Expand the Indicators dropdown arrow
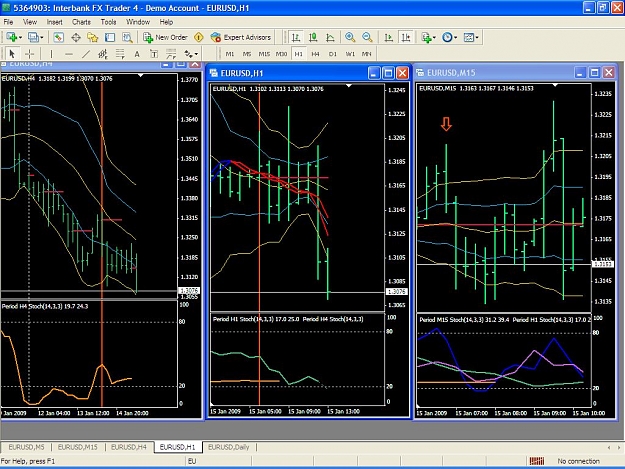 [x=434, y=38]
